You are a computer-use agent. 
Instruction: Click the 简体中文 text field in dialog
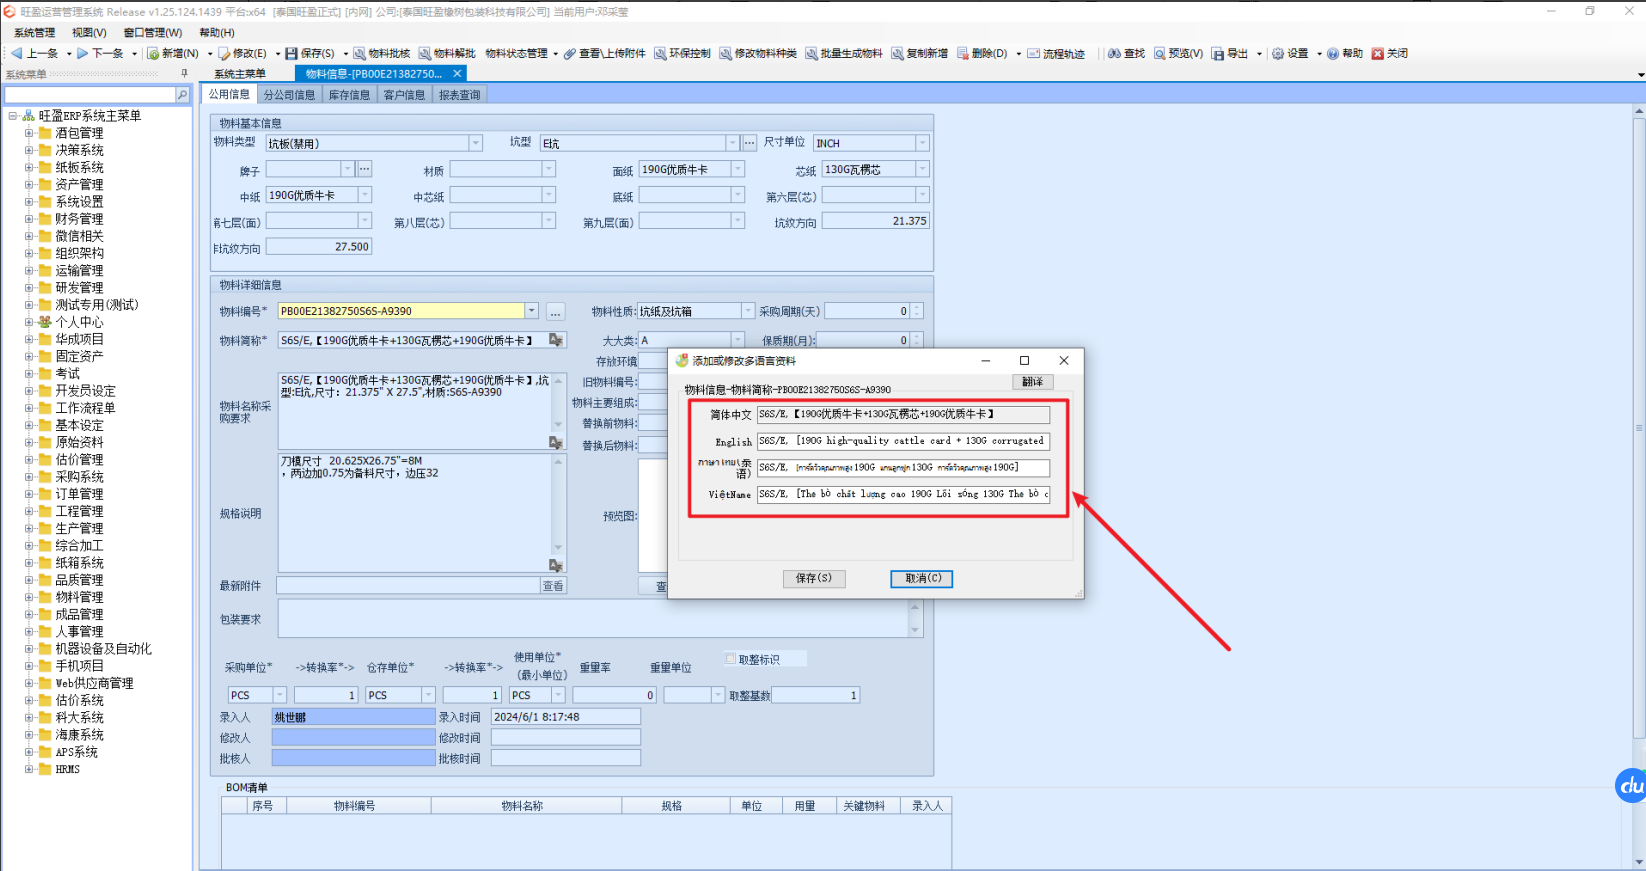pos(903,414)
